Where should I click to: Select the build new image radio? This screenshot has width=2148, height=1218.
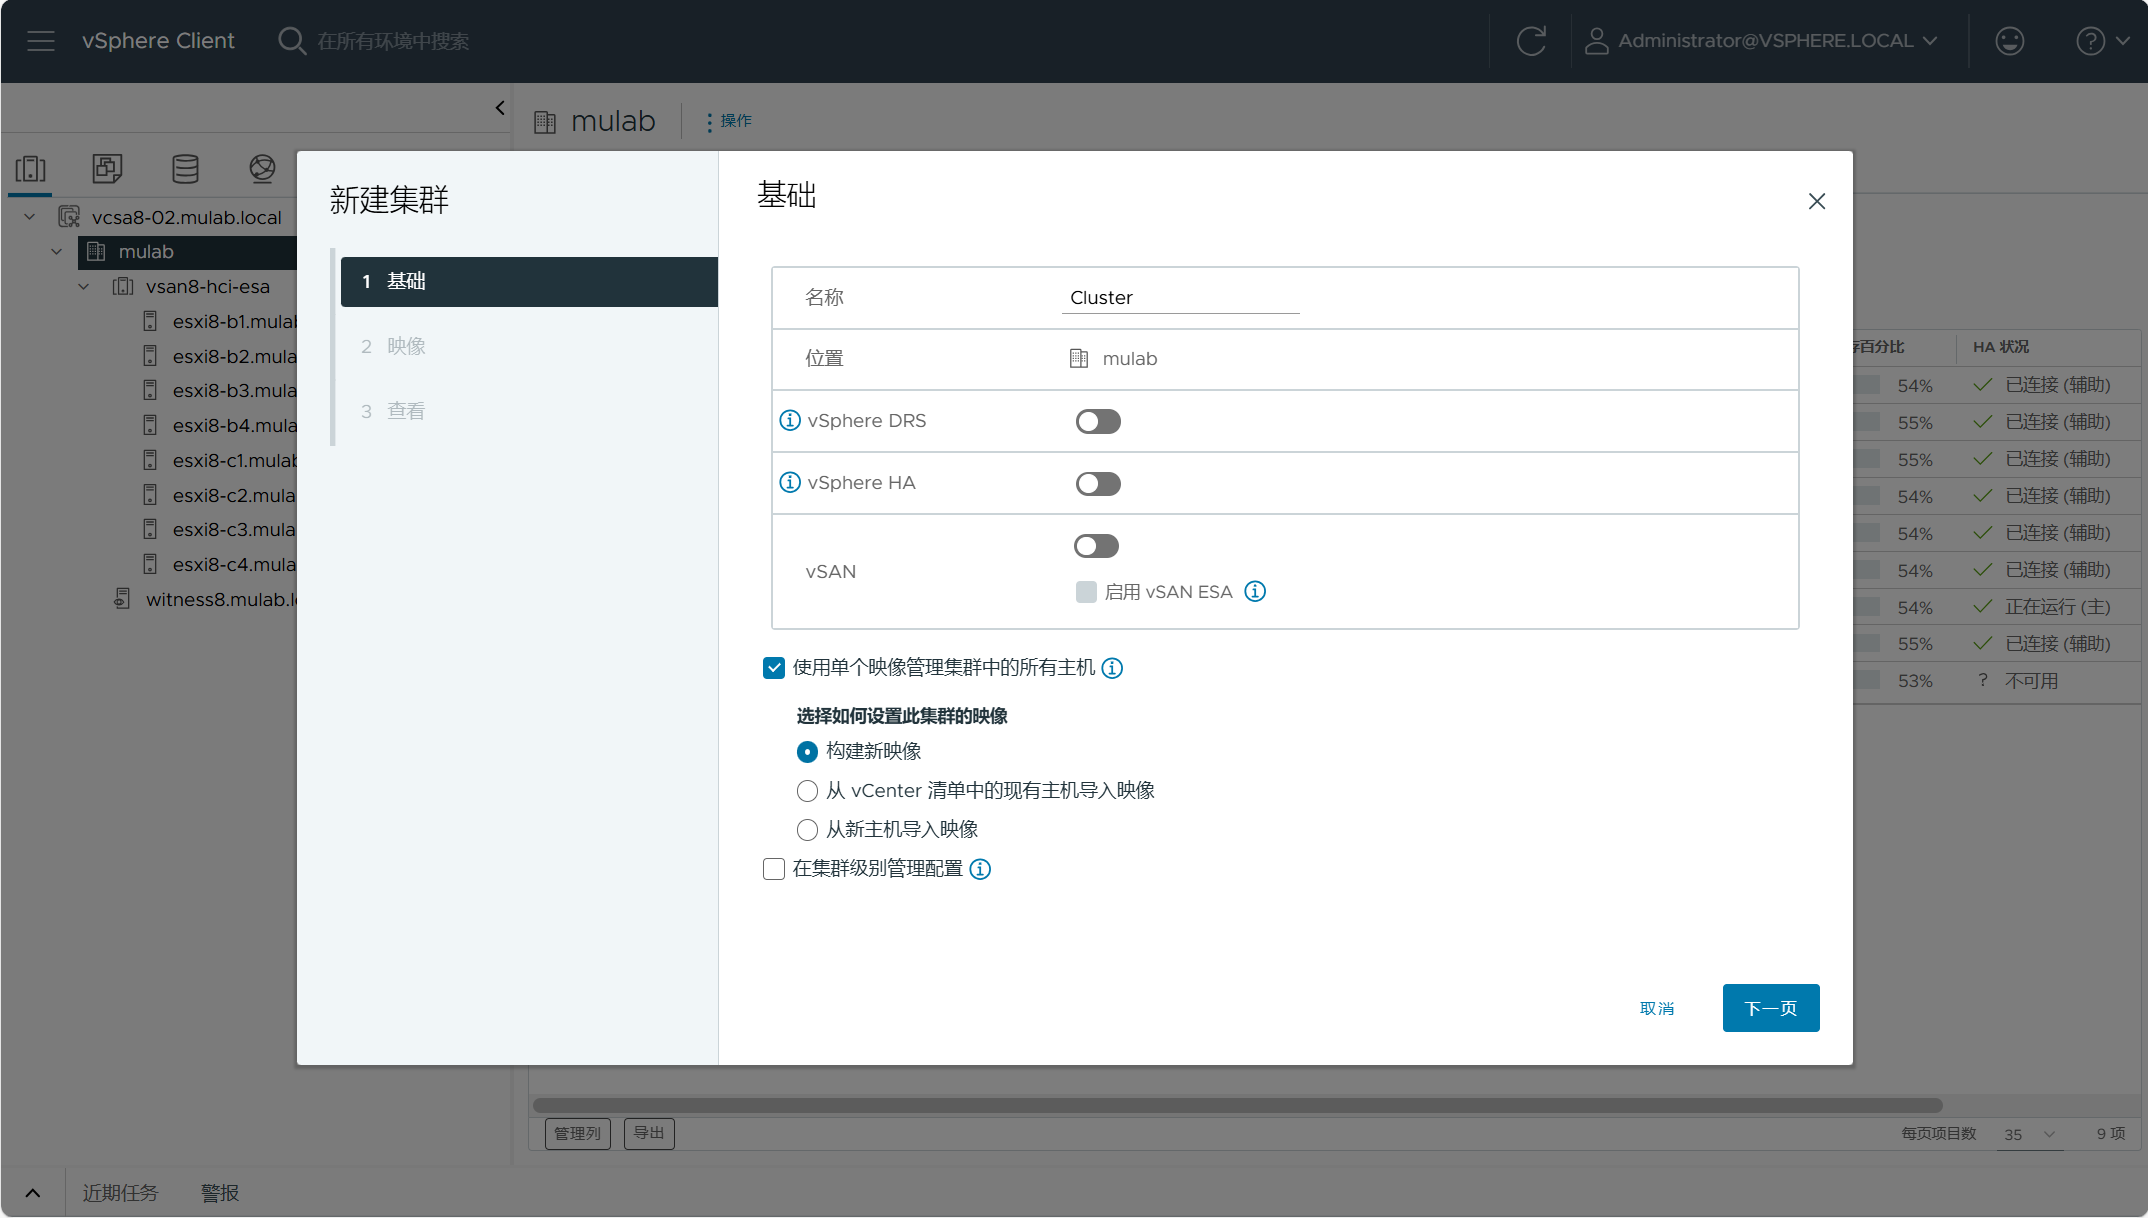pyautogui.click(x=807, y=752)
